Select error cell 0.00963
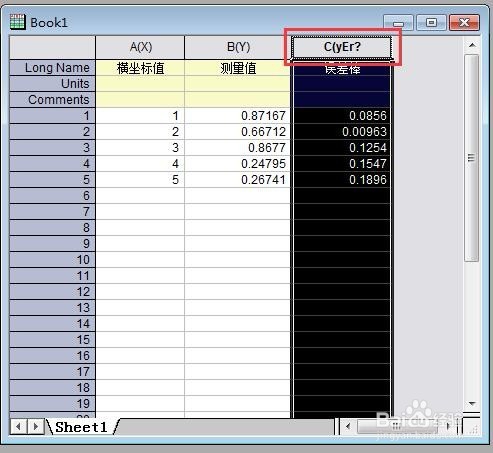The height and width of the screenshot is (453, 493). click(342, 132)
